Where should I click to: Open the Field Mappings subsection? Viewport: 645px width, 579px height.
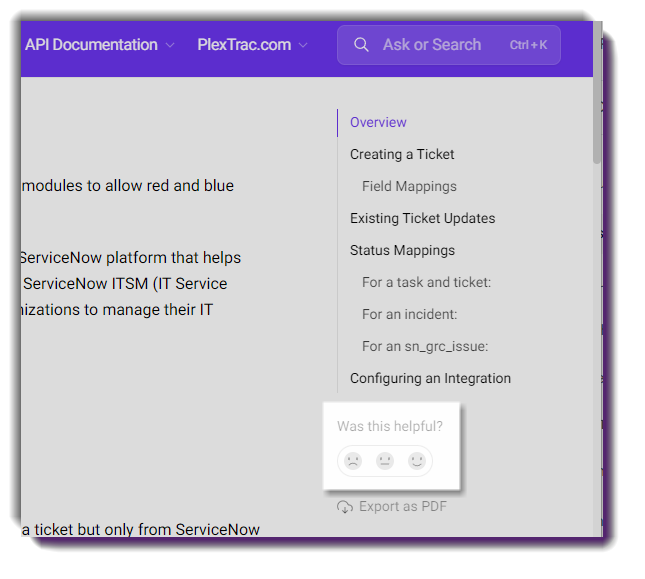click(409, 186)
